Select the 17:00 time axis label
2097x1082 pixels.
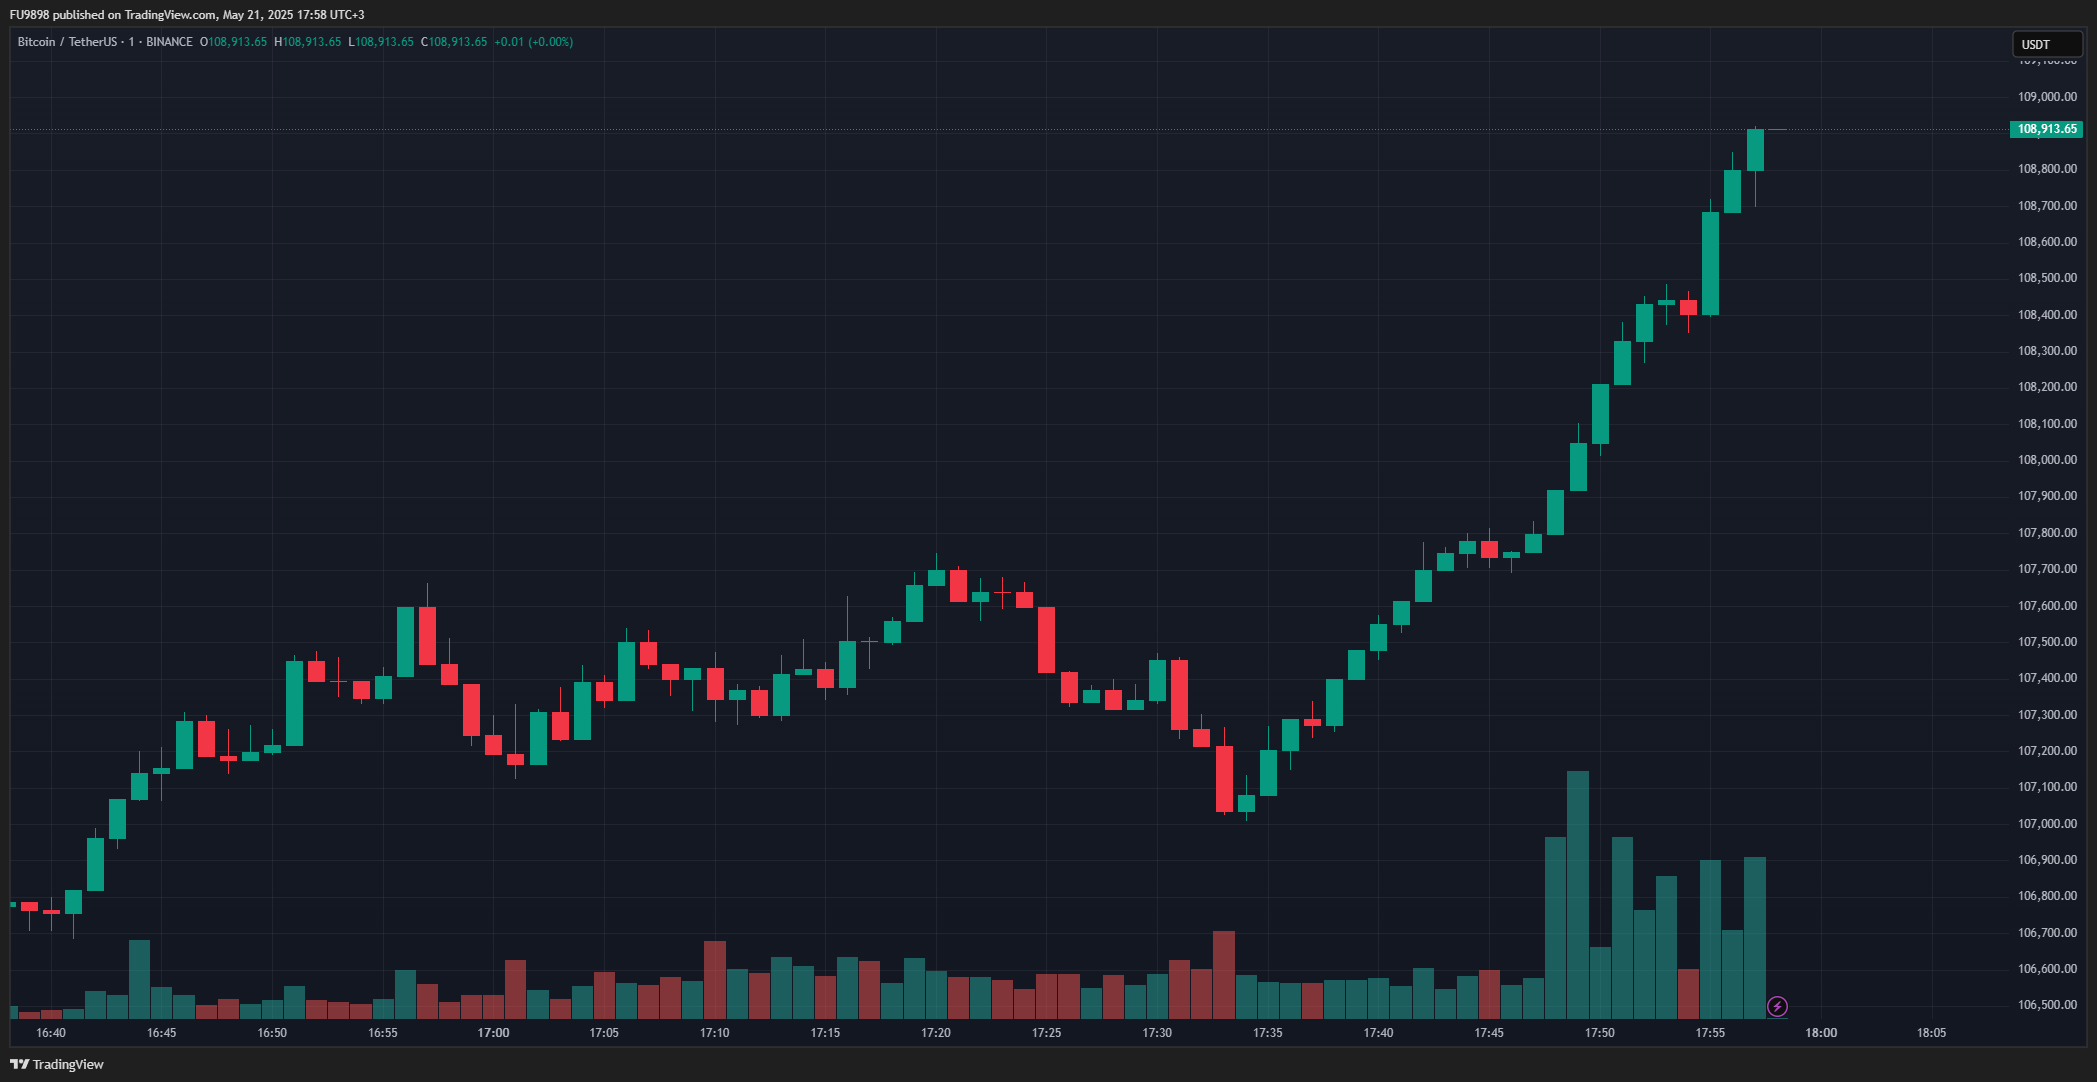tap(493, 1033)
